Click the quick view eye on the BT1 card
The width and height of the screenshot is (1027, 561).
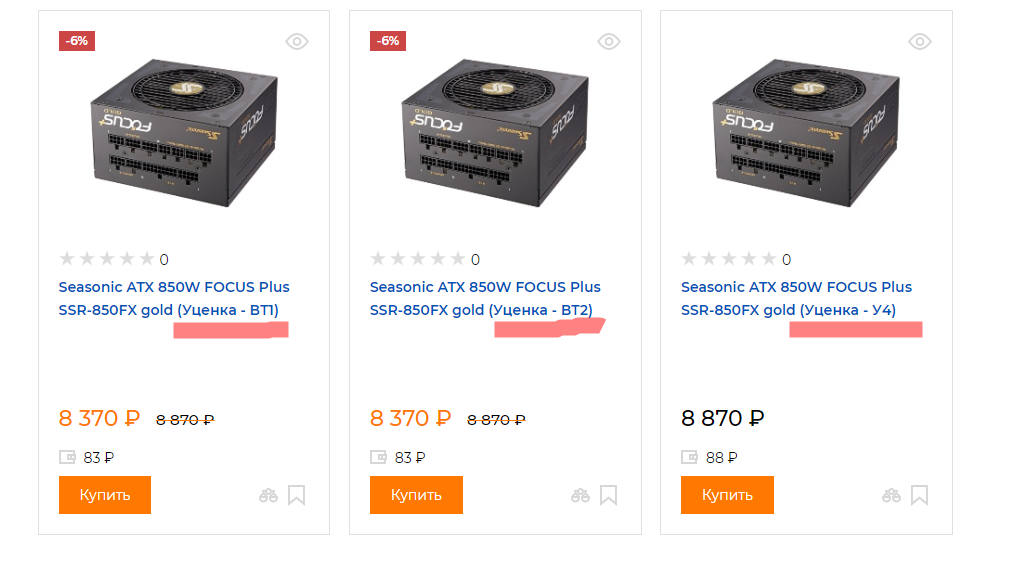point(297,41)
